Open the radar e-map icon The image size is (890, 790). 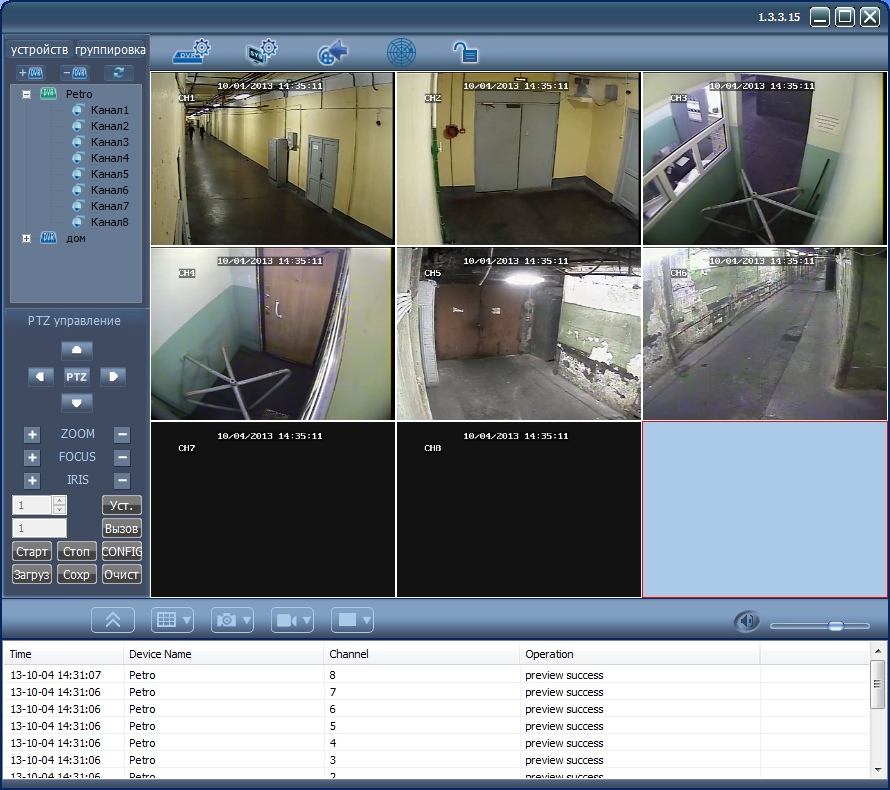[401, 52]
